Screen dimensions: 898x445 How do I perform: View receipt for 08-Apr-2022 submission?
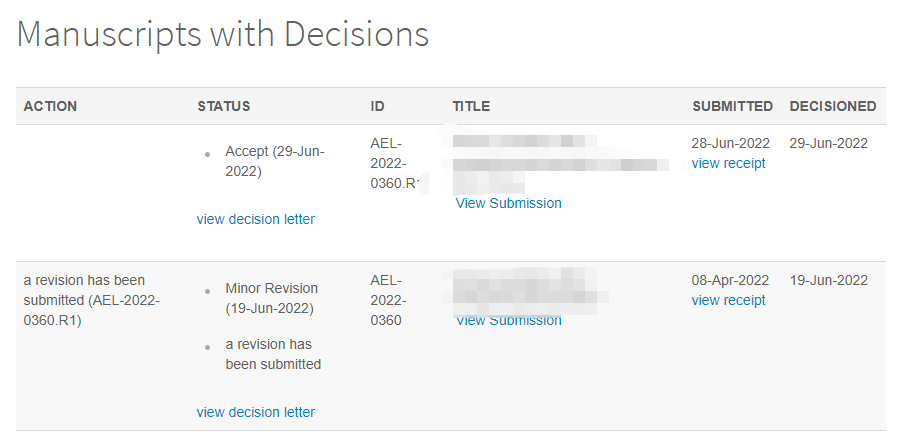tap(728, 300)
